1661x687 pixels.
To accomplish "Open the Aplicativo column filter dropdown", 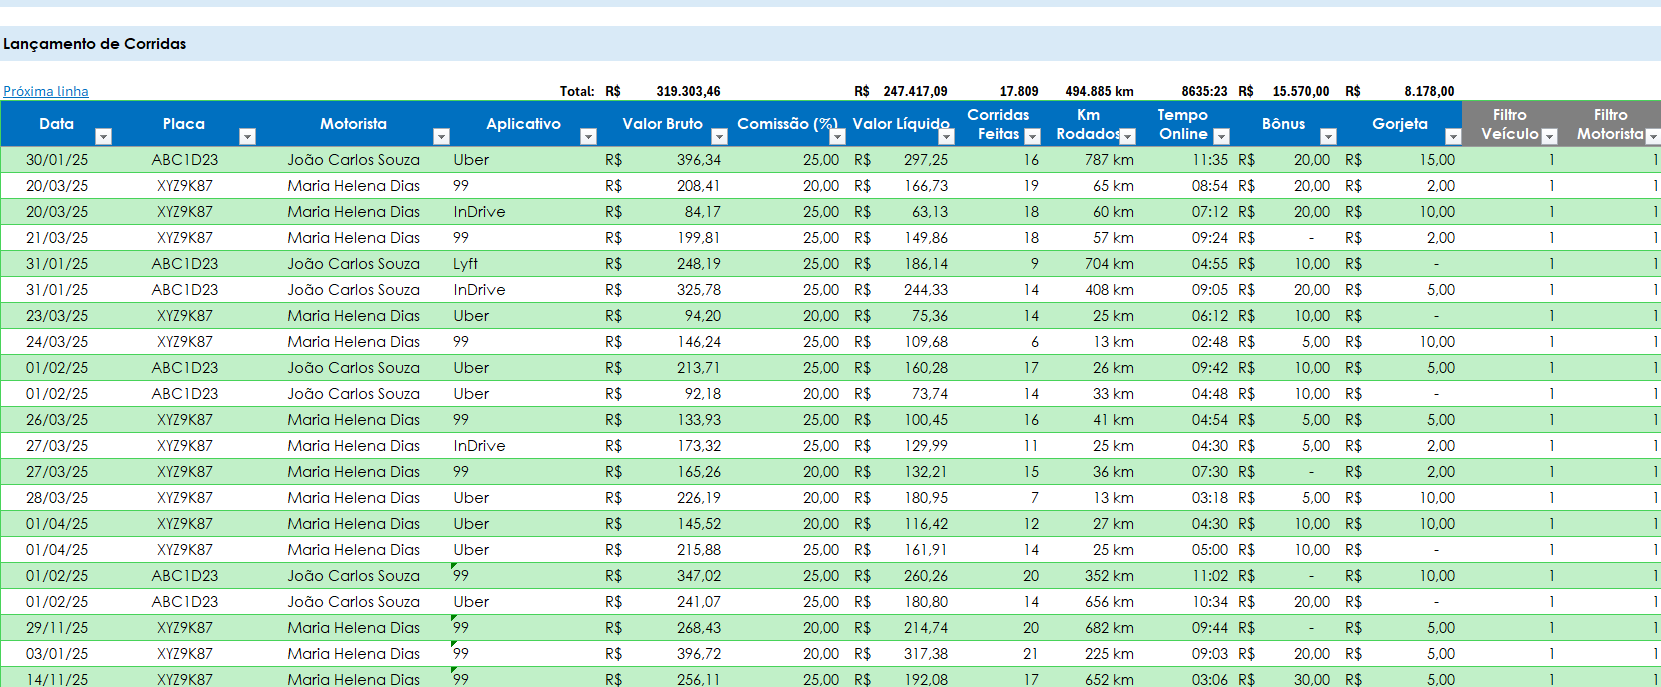I will (588, 136).
